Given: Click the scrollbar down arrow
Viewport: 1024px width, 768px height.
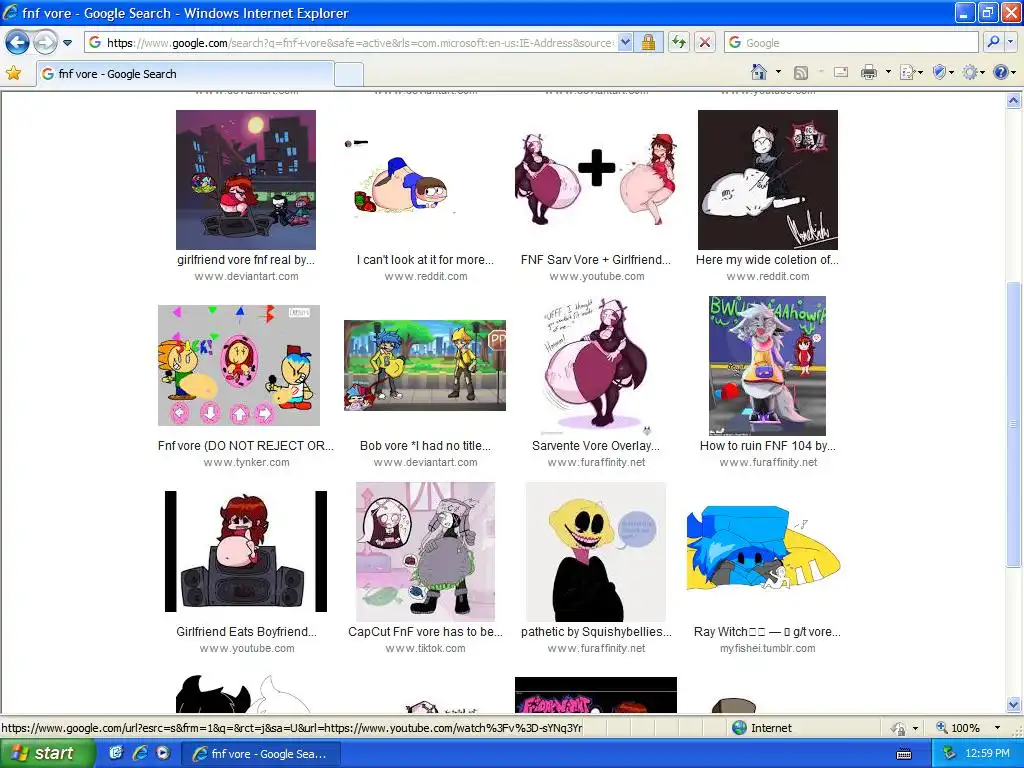Looking at the screenshot, I should tap(1014, 704).
